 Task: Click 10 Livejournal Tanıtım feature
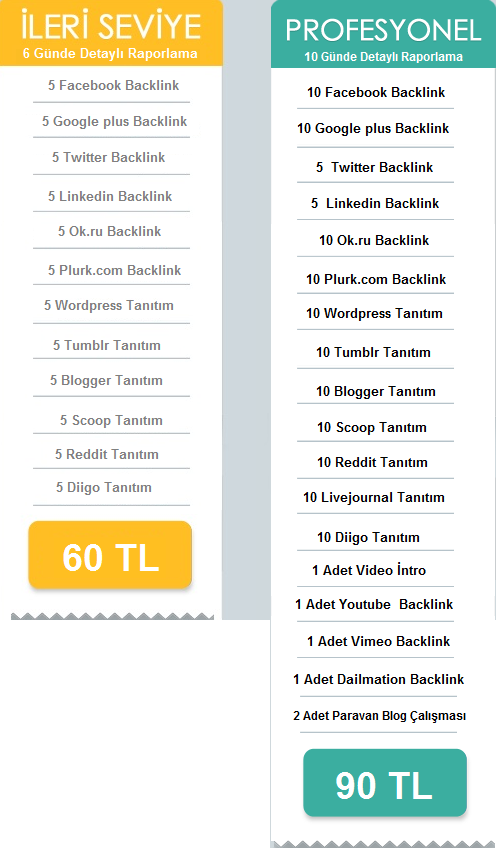374,497
